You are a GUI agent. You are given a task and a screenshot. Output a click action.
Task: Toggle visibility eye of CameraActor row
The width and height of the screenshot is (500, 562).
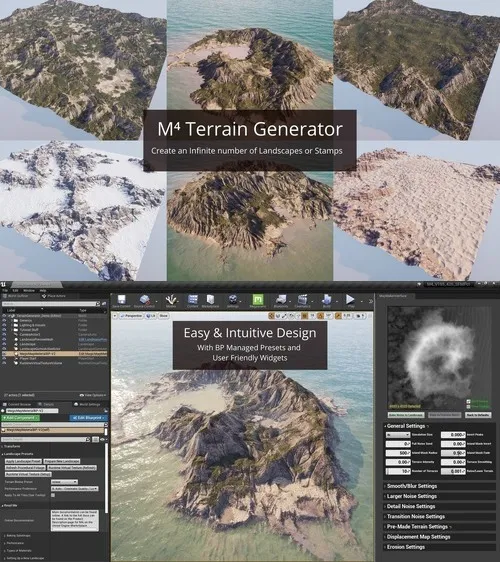pyautogui.click(x=5, y=334)
